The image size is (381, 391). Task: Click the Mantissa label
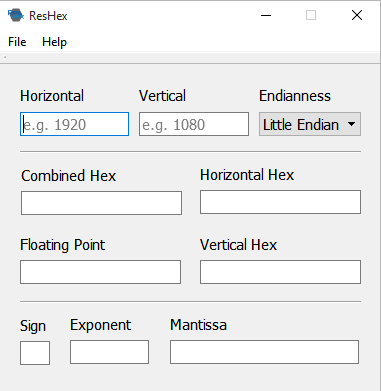pos(198,325)
